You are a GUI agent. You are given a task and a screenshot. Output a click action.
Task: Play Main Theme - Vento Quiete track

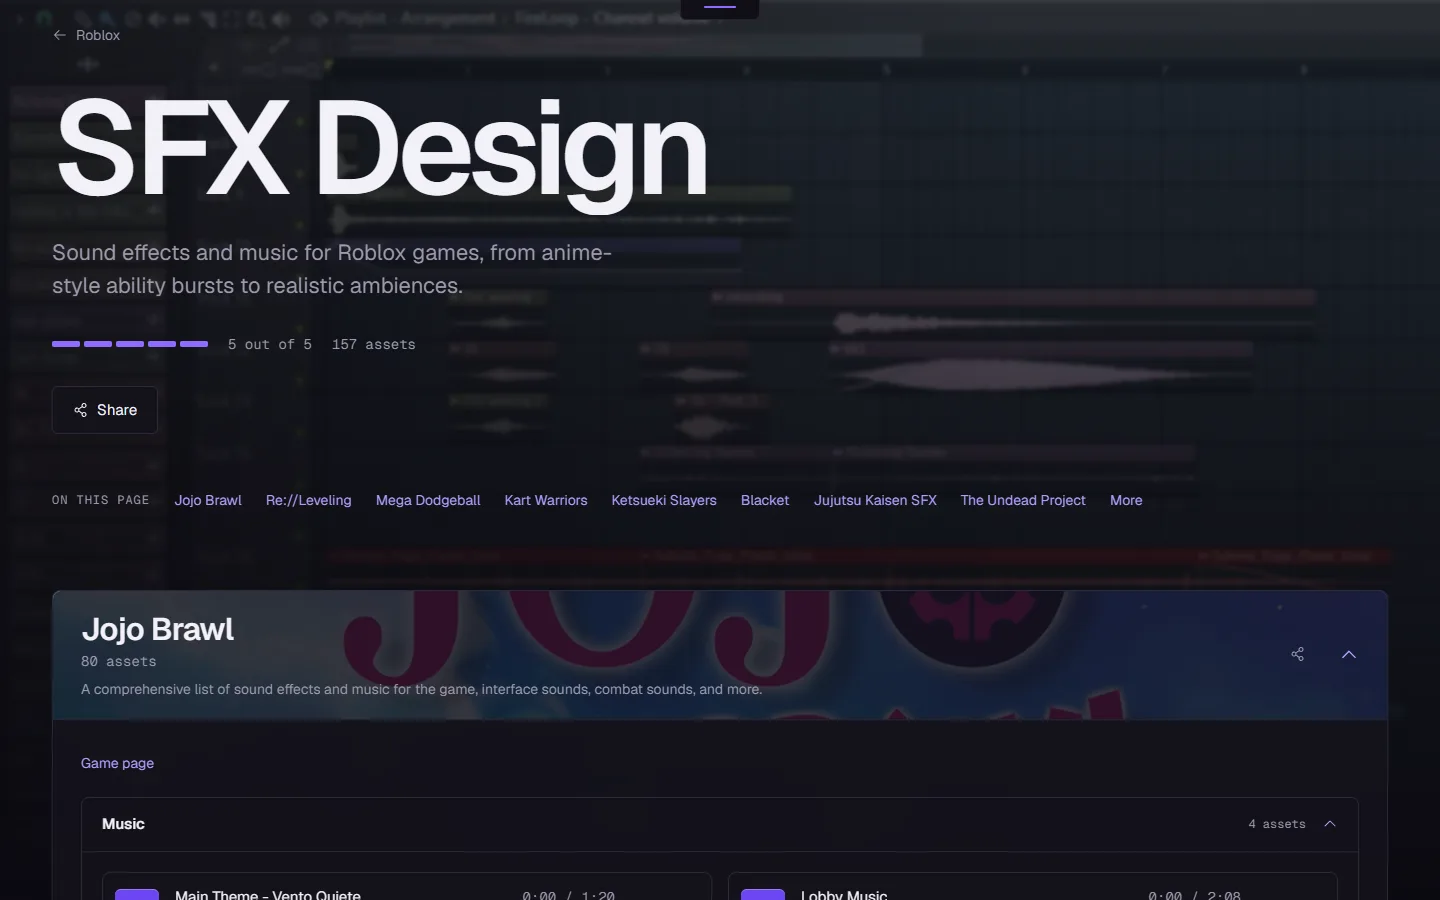click(137, 894)
